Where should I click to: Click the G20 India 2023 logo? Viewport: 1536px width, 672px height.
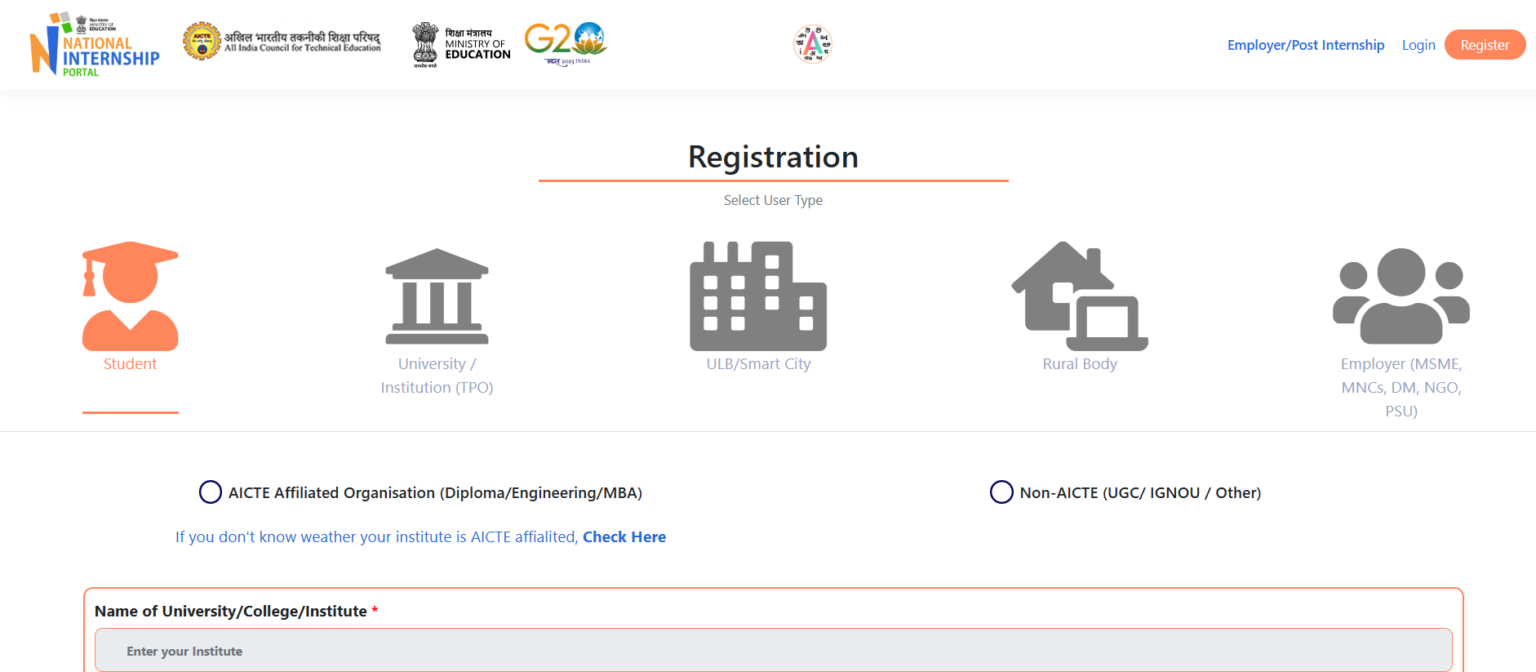(x=566, y=43)
